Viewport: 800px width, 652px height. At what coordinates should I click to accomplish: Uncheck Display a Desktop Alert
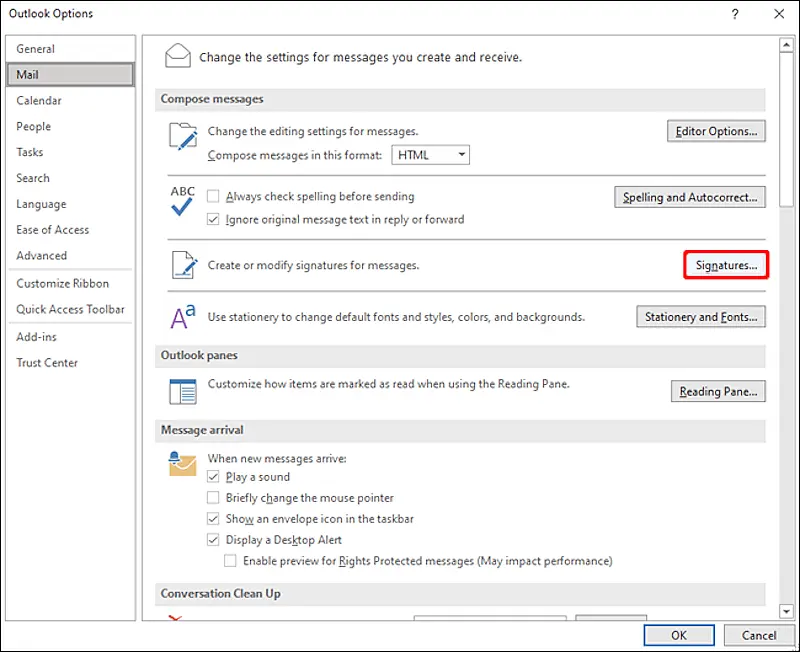[x=213, y=540]
